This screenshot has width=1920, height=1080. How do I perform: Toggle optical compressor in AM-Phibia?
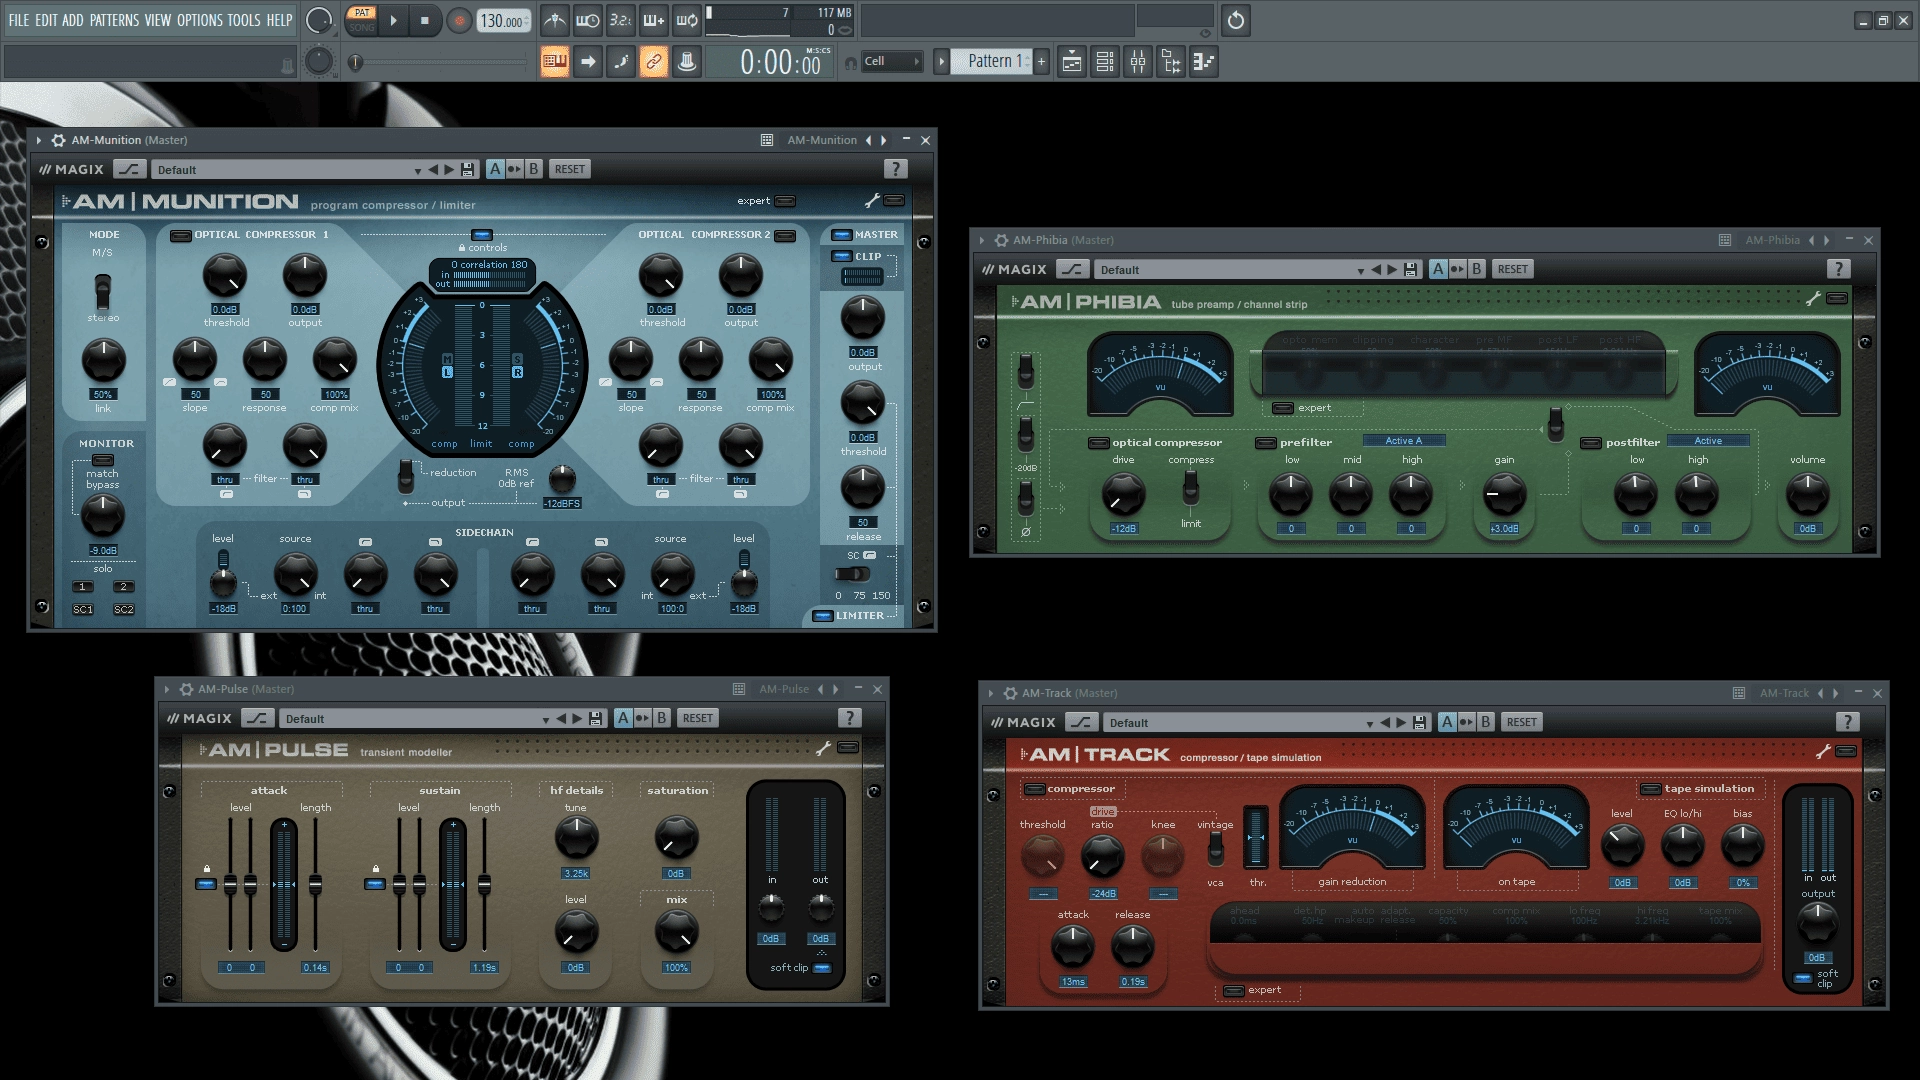click(x=1099, y=443)
